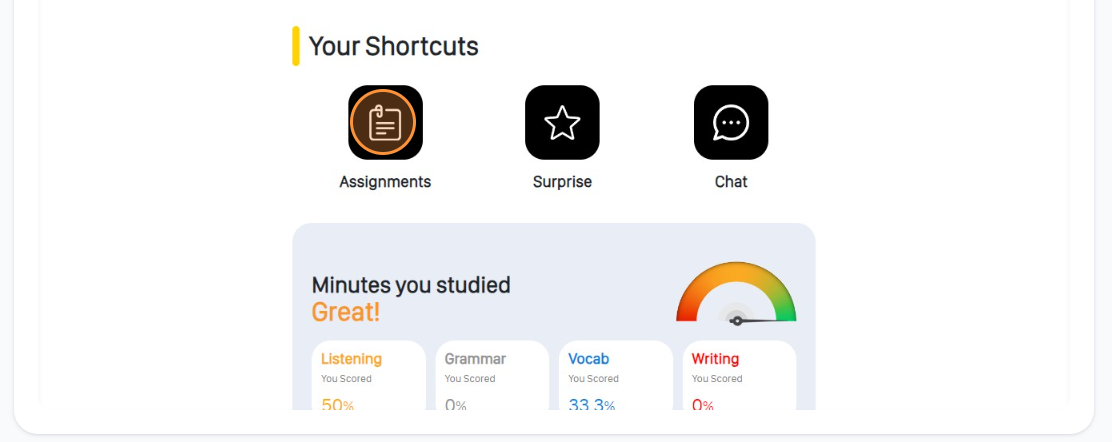Click the yellow bar beside Your Shortcuts

click(296, 46)
